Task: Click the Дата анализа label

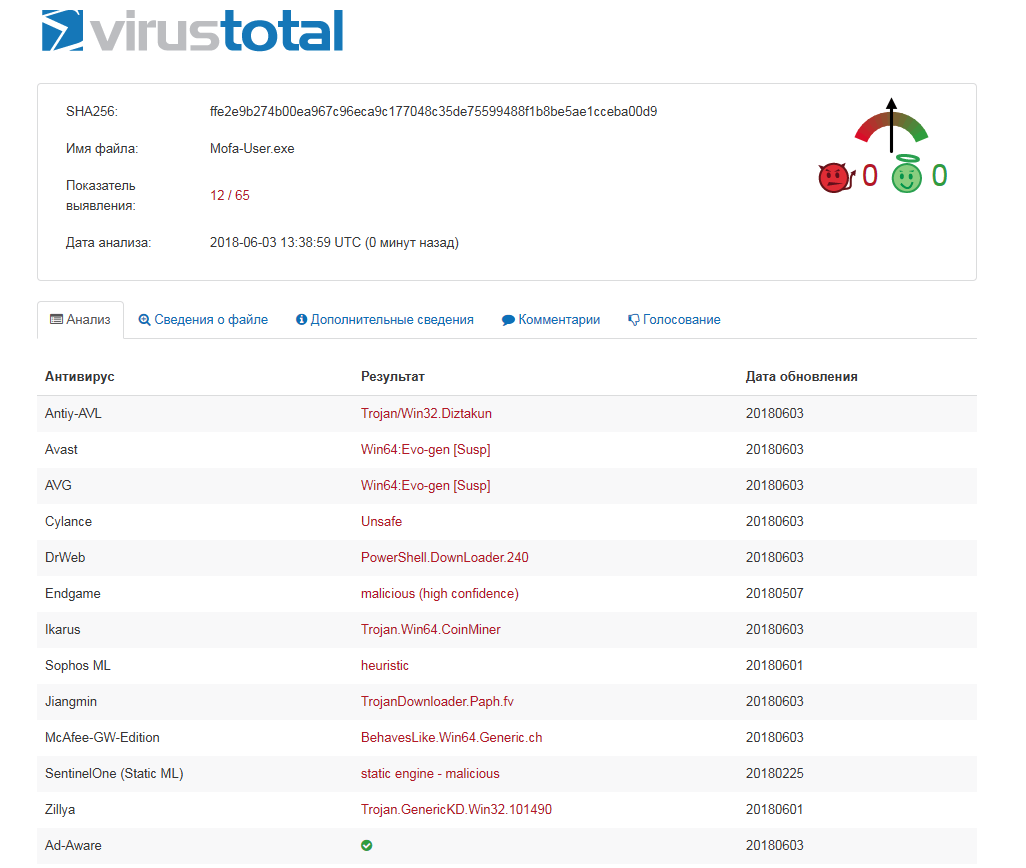Action: point(108,243)
